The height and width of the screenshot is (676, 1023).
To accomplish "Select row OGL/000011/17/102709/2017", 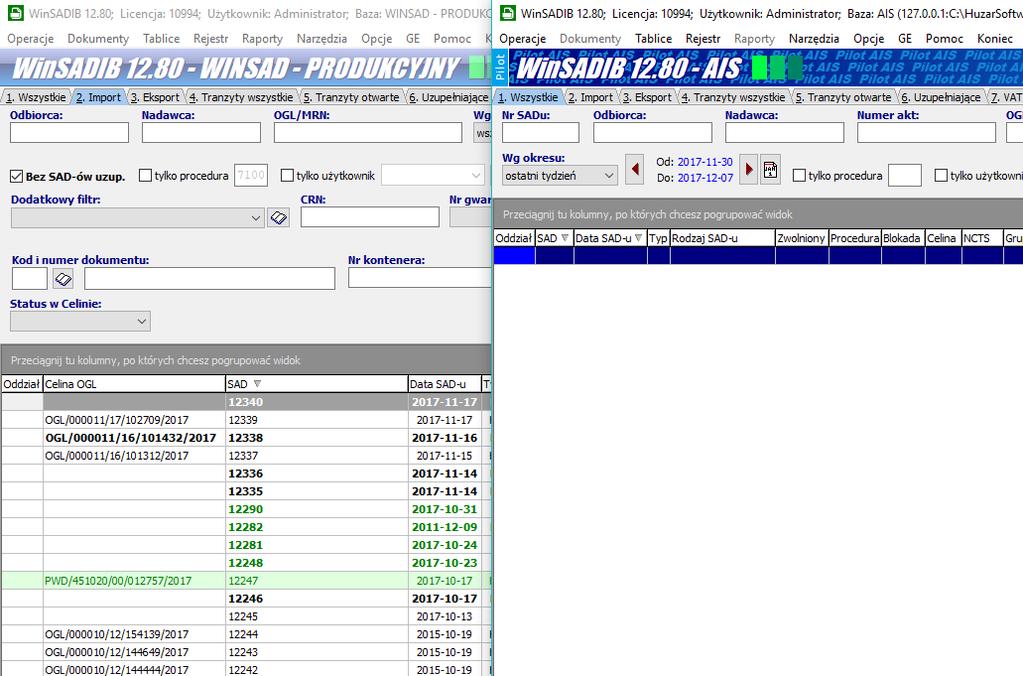I will (x=245, y=420).
